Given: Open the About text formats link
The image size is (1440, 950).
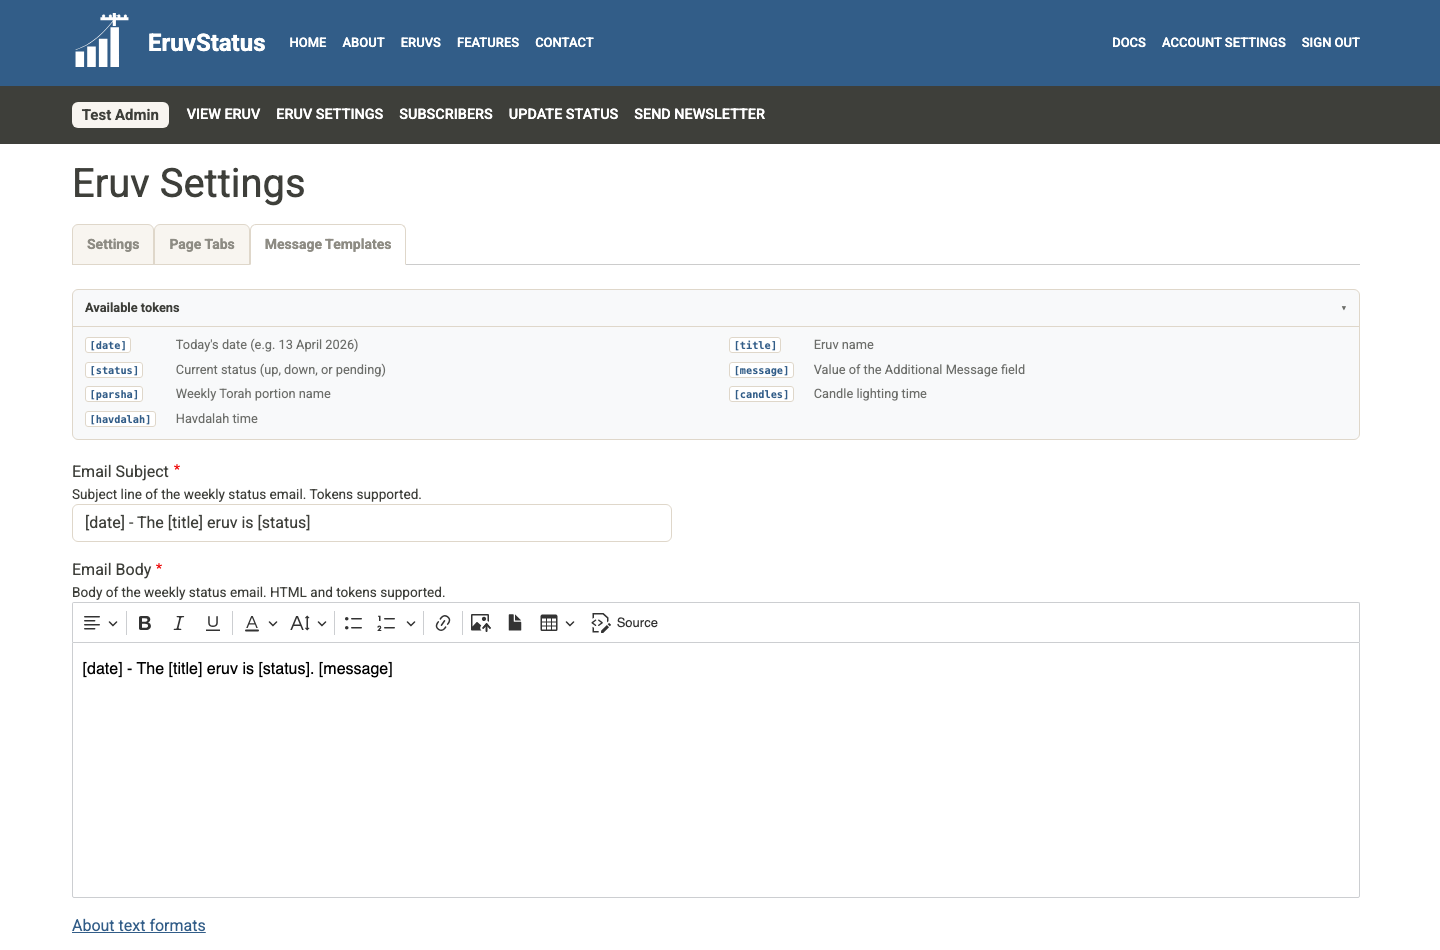Looking at the screenshot, I should 138,925.
